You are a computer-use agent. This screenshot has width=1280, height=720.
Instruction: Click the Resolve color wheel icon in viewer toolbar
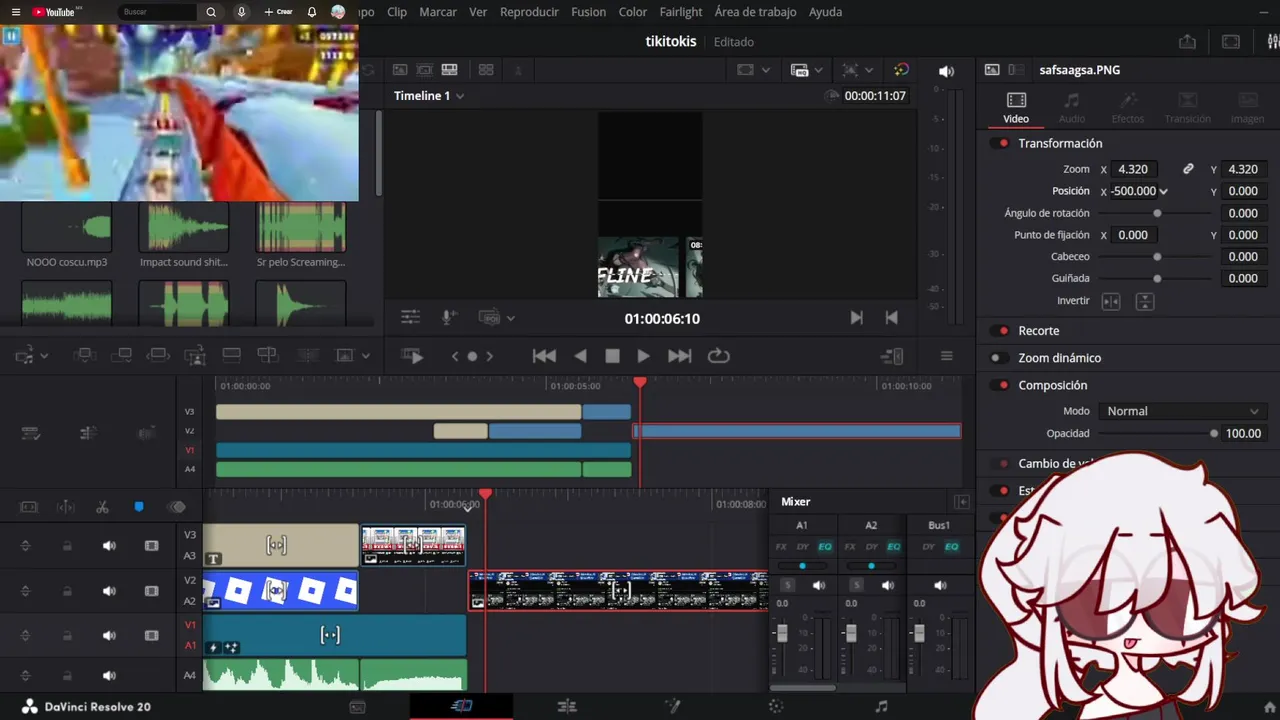point(901,70)
